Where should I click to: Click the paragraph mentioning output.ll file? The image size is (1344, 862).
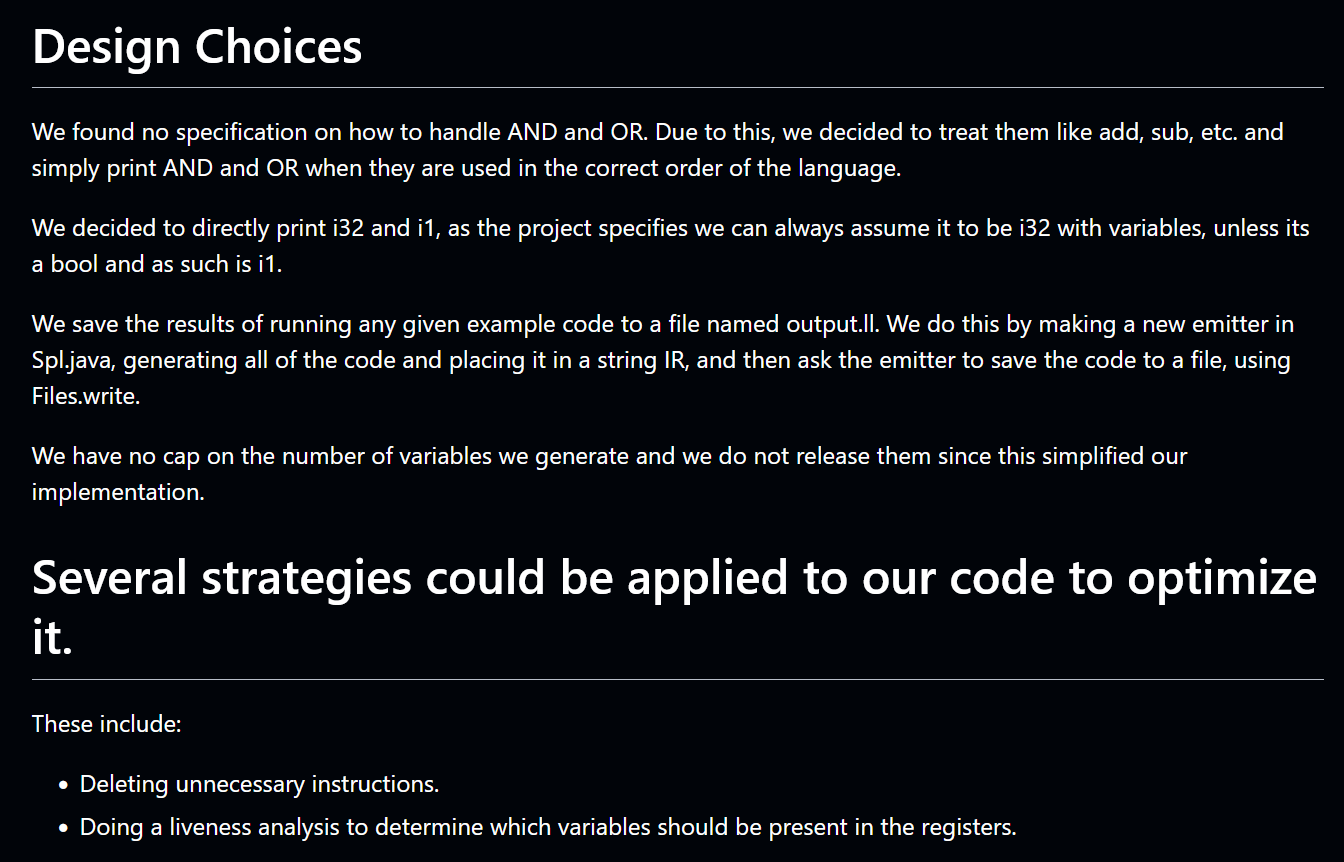662,360
